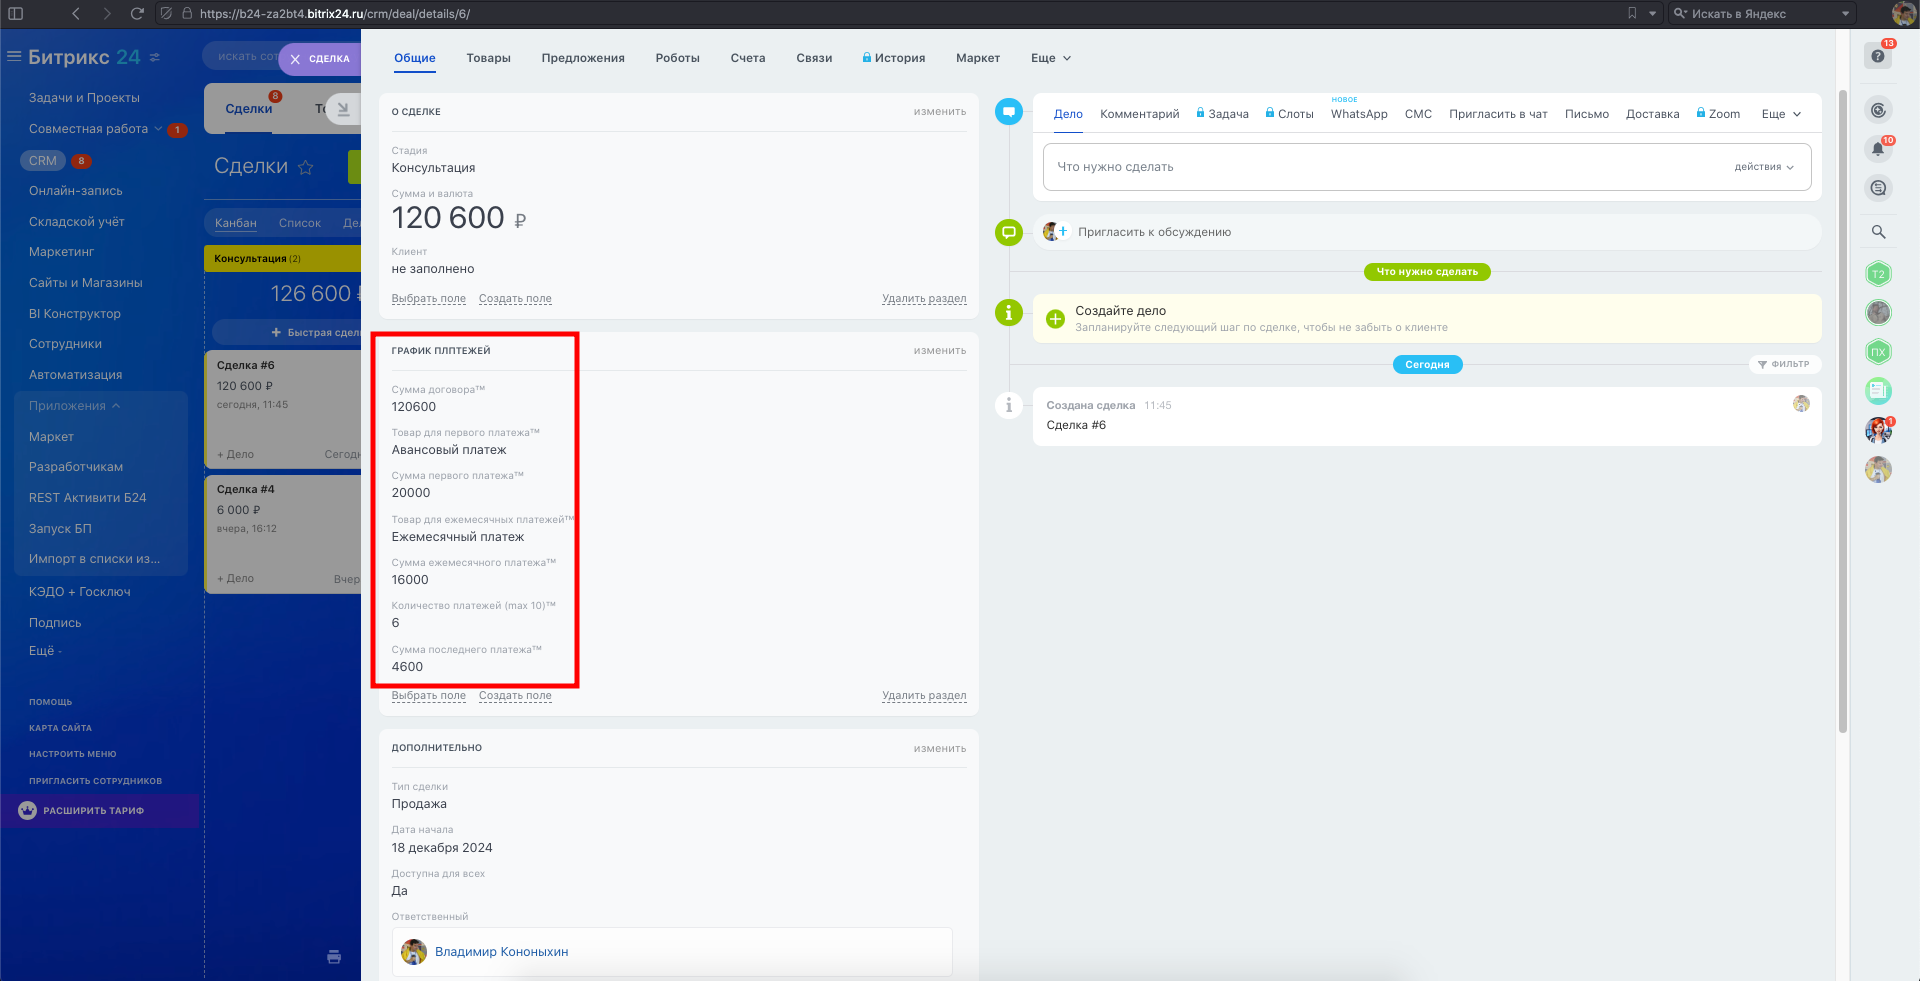Screen dimensions: 1920x981
Task: Open the Комментарий tab in timeline
Action: point(1139,114)
